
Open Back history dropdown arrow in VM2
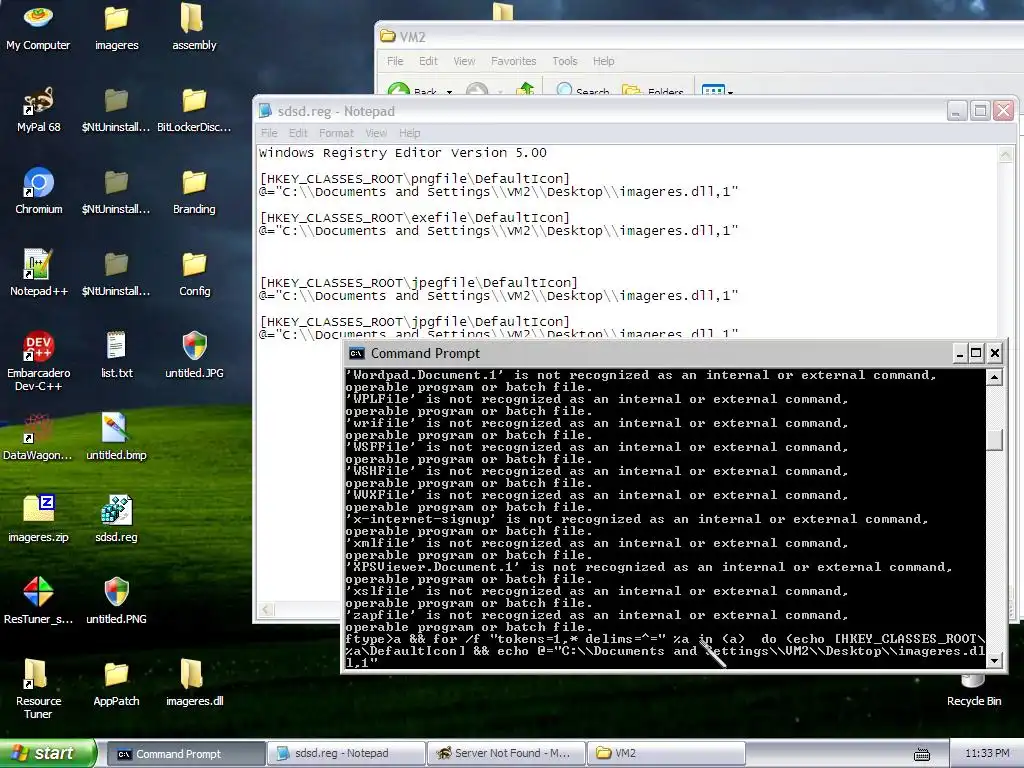pos(449,91)
